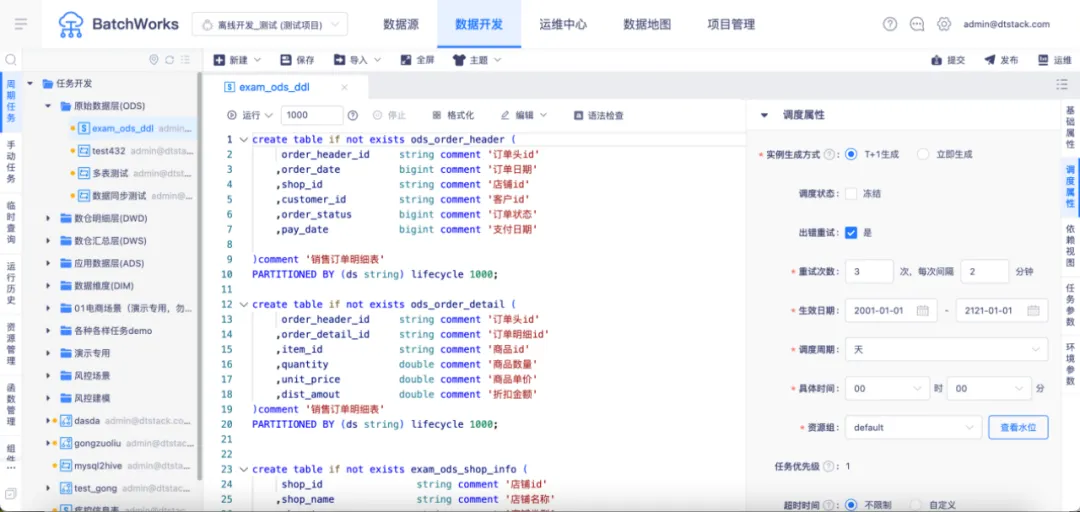Click the 查看水位 button
The height and width of the screenshot is (512, 1080).
[1018, 427]
